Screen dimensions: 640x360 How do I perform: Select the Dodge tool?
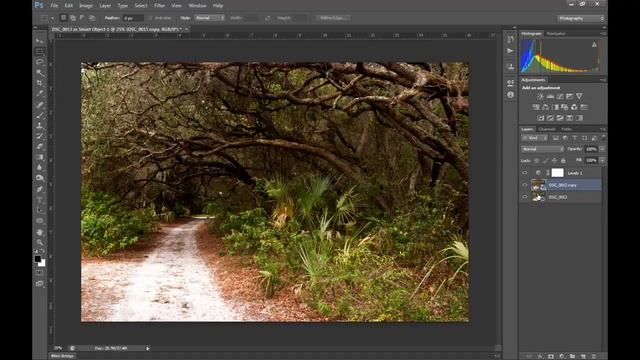[40, 178]
